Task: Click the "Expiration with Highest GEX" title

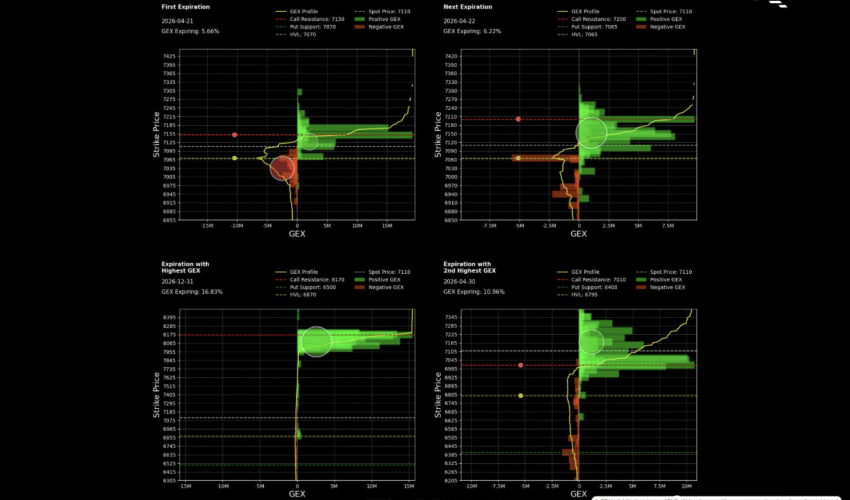Action: pos(185,267)
